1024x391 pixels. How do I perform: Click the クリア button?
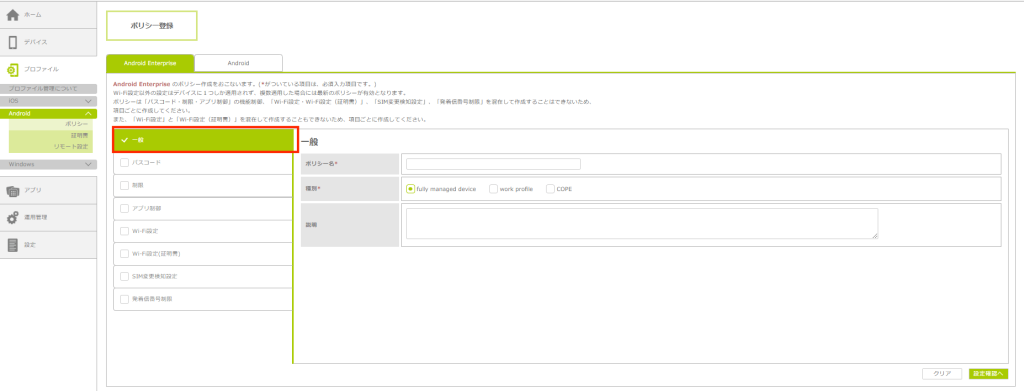[x=942, y=374]
